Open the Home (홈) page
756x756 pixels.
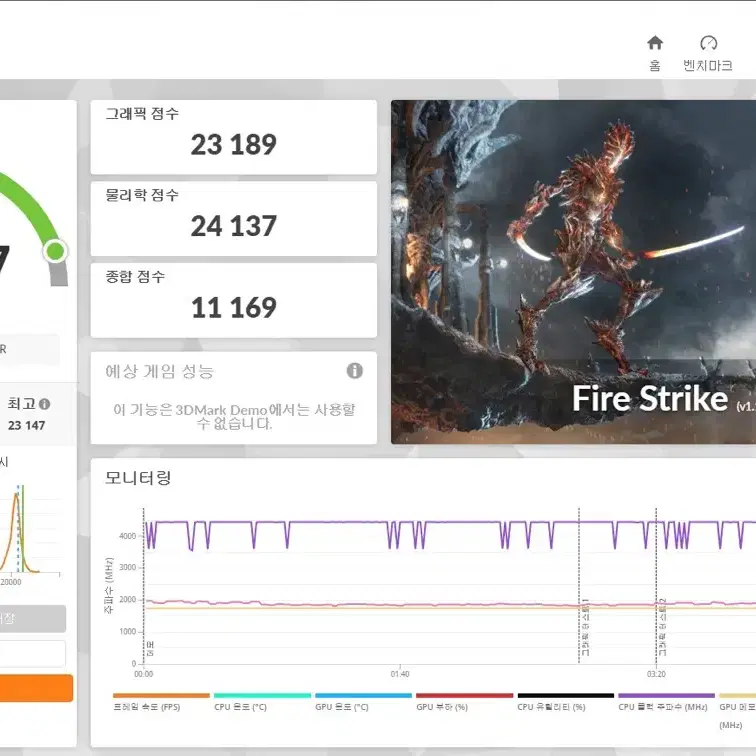pyautogui.click(x=655, y=53)
